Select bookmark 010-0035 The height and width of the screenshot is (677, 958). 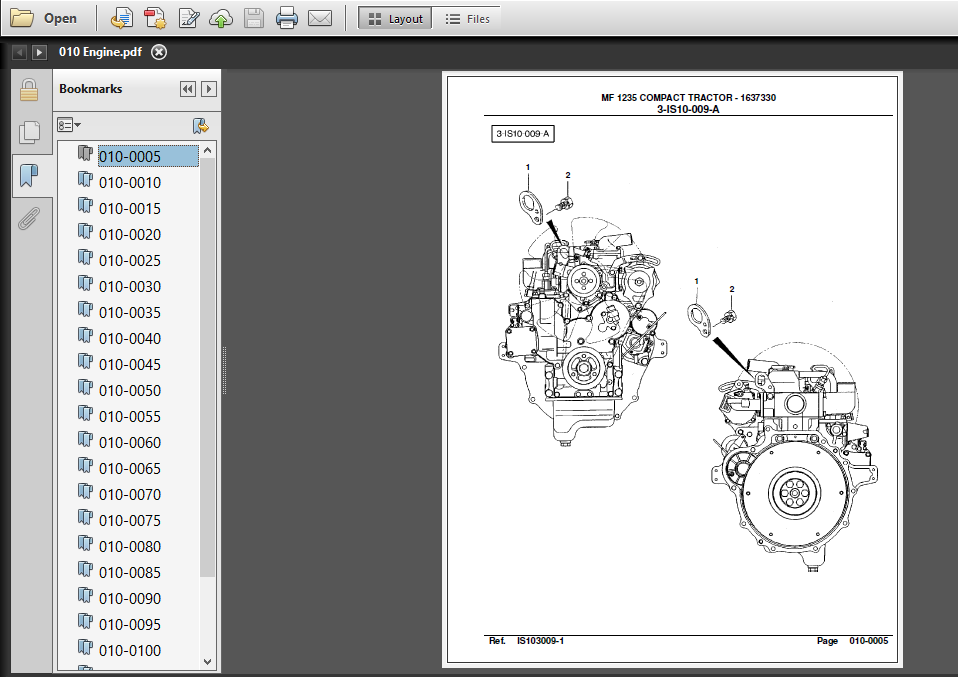pos(130,312)
